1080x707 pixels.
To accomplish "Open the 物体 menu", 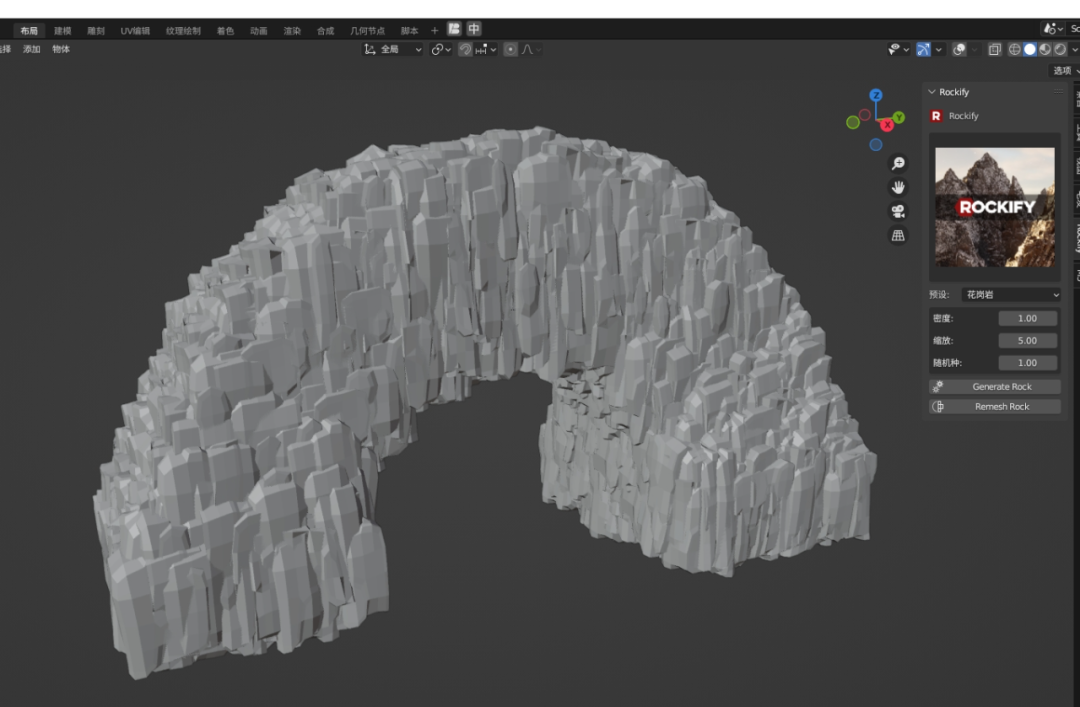I will tap(61, 49).
